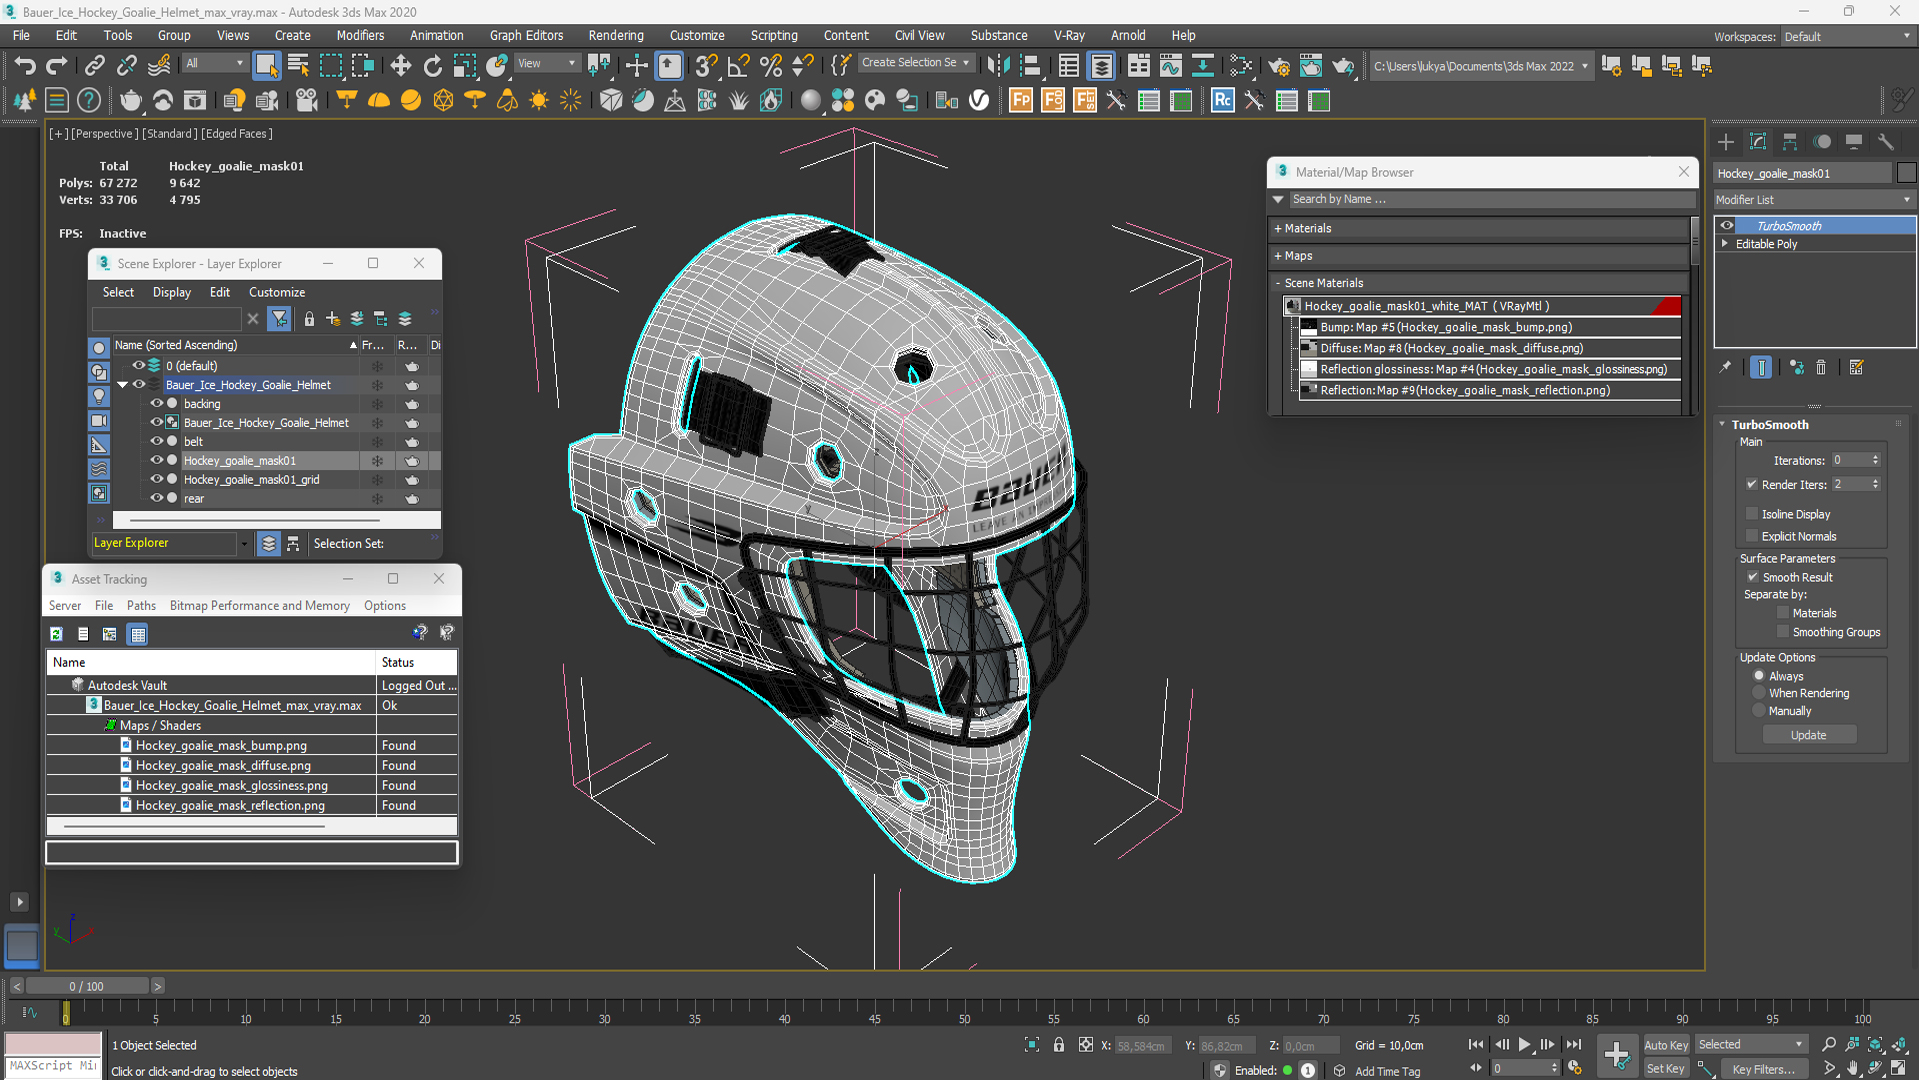Collapse the TurboSmooth rollout
The width and height of the screenshot is (1920, 1080).
tap(1723, 425)
